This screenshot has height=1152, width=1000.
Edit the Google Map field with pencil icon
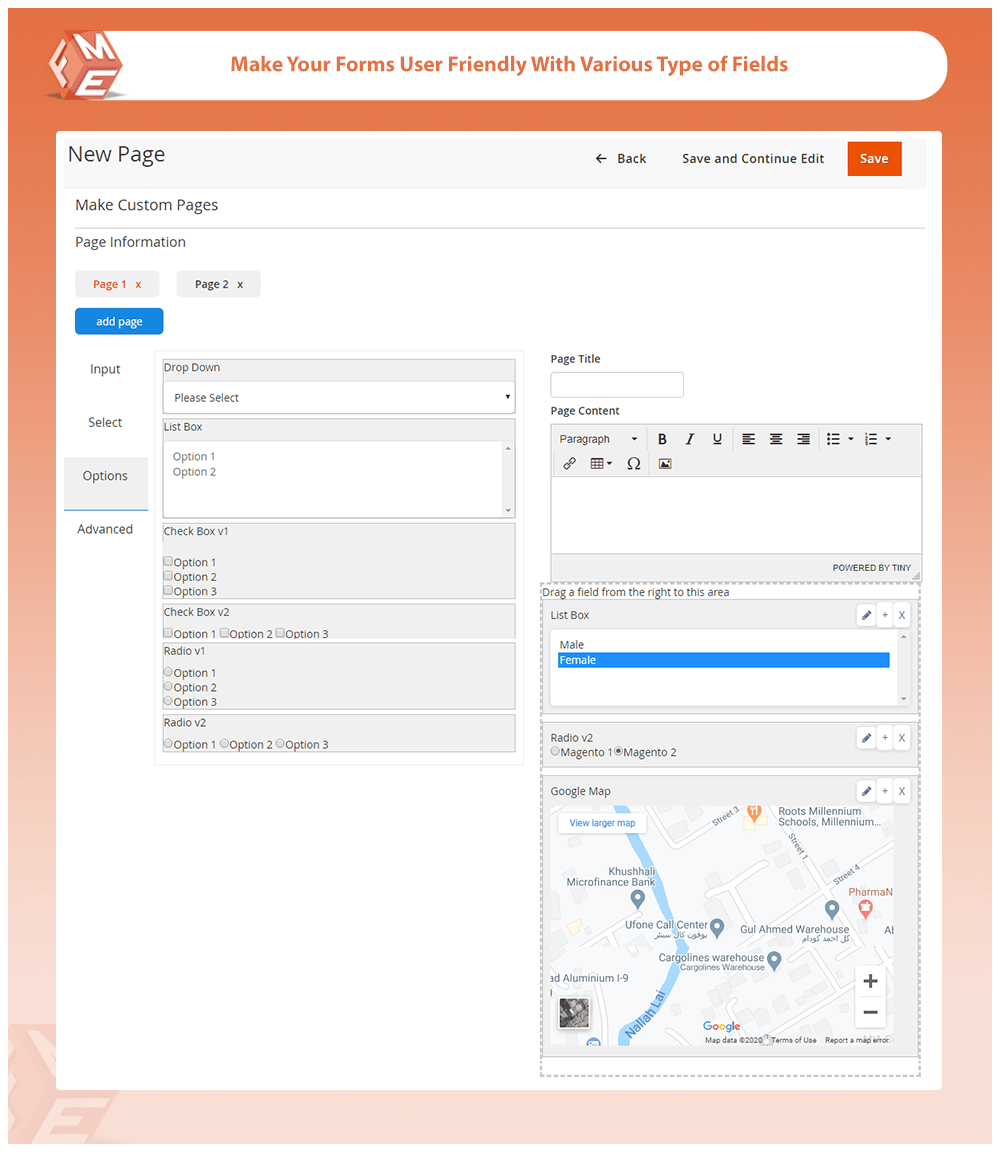click(866, 792)
